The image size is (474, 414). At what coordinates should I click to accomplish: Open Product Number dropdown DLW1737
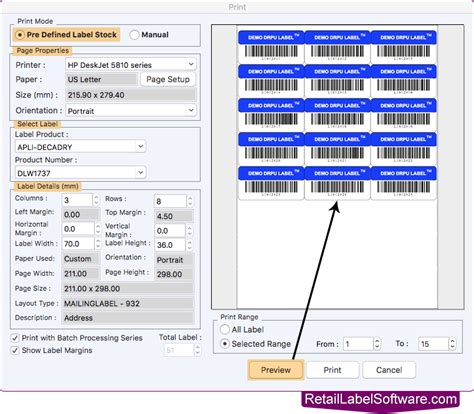click(x=80, y=173)
